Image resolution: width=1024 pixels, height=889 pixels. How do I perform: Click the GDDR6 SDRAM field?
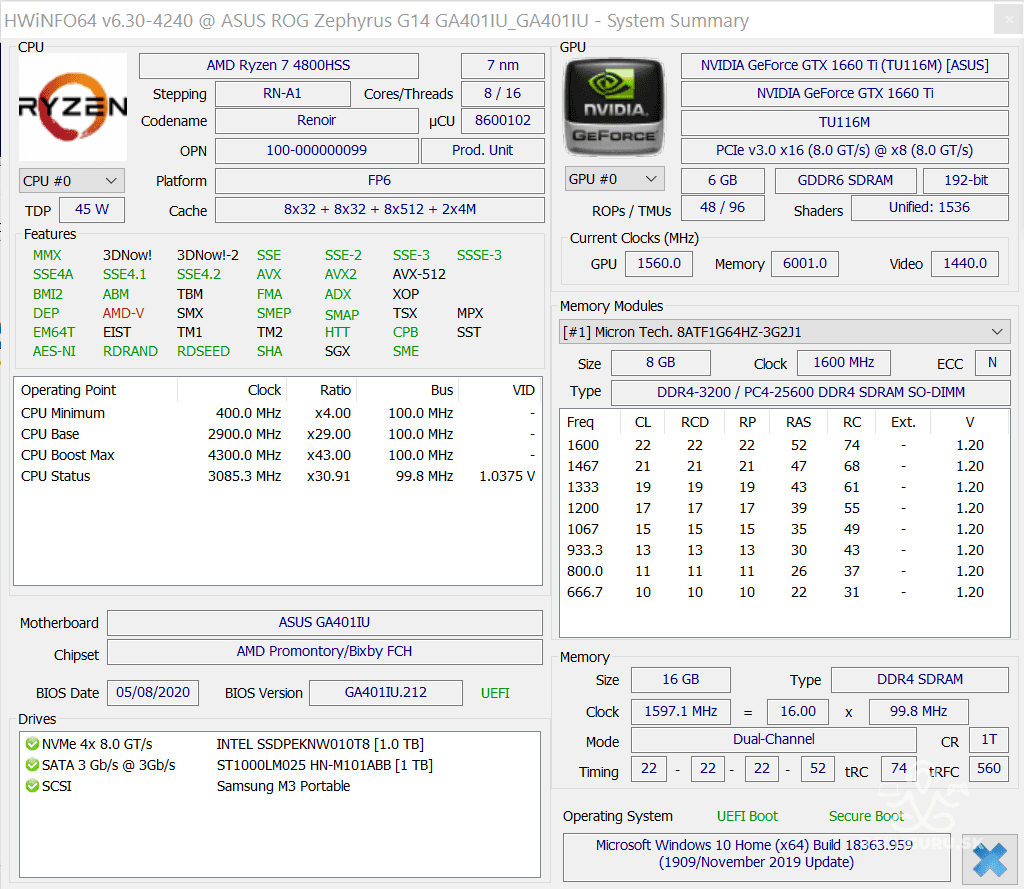pyautogui.click(x=845, y=180)
